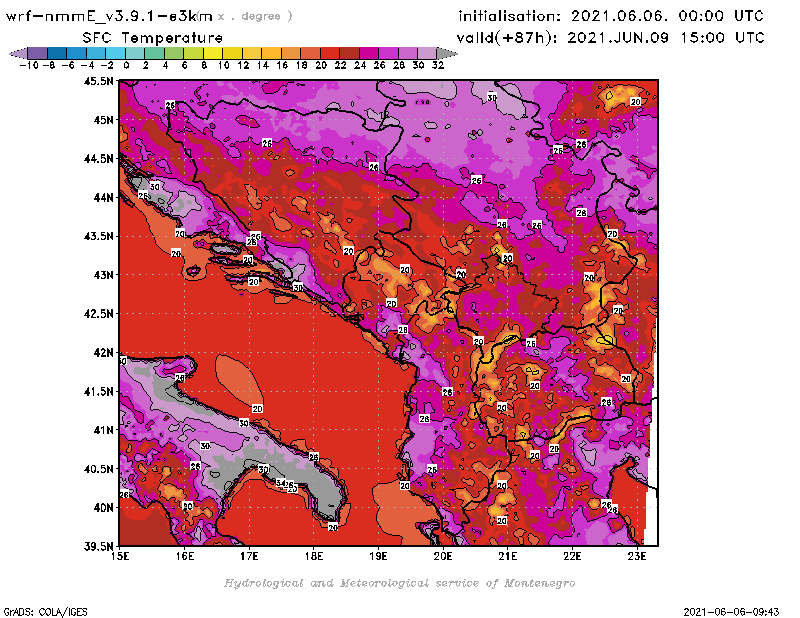Click legend swatch between 2 and 4
800x618 pixels.
tap(154, 53)
